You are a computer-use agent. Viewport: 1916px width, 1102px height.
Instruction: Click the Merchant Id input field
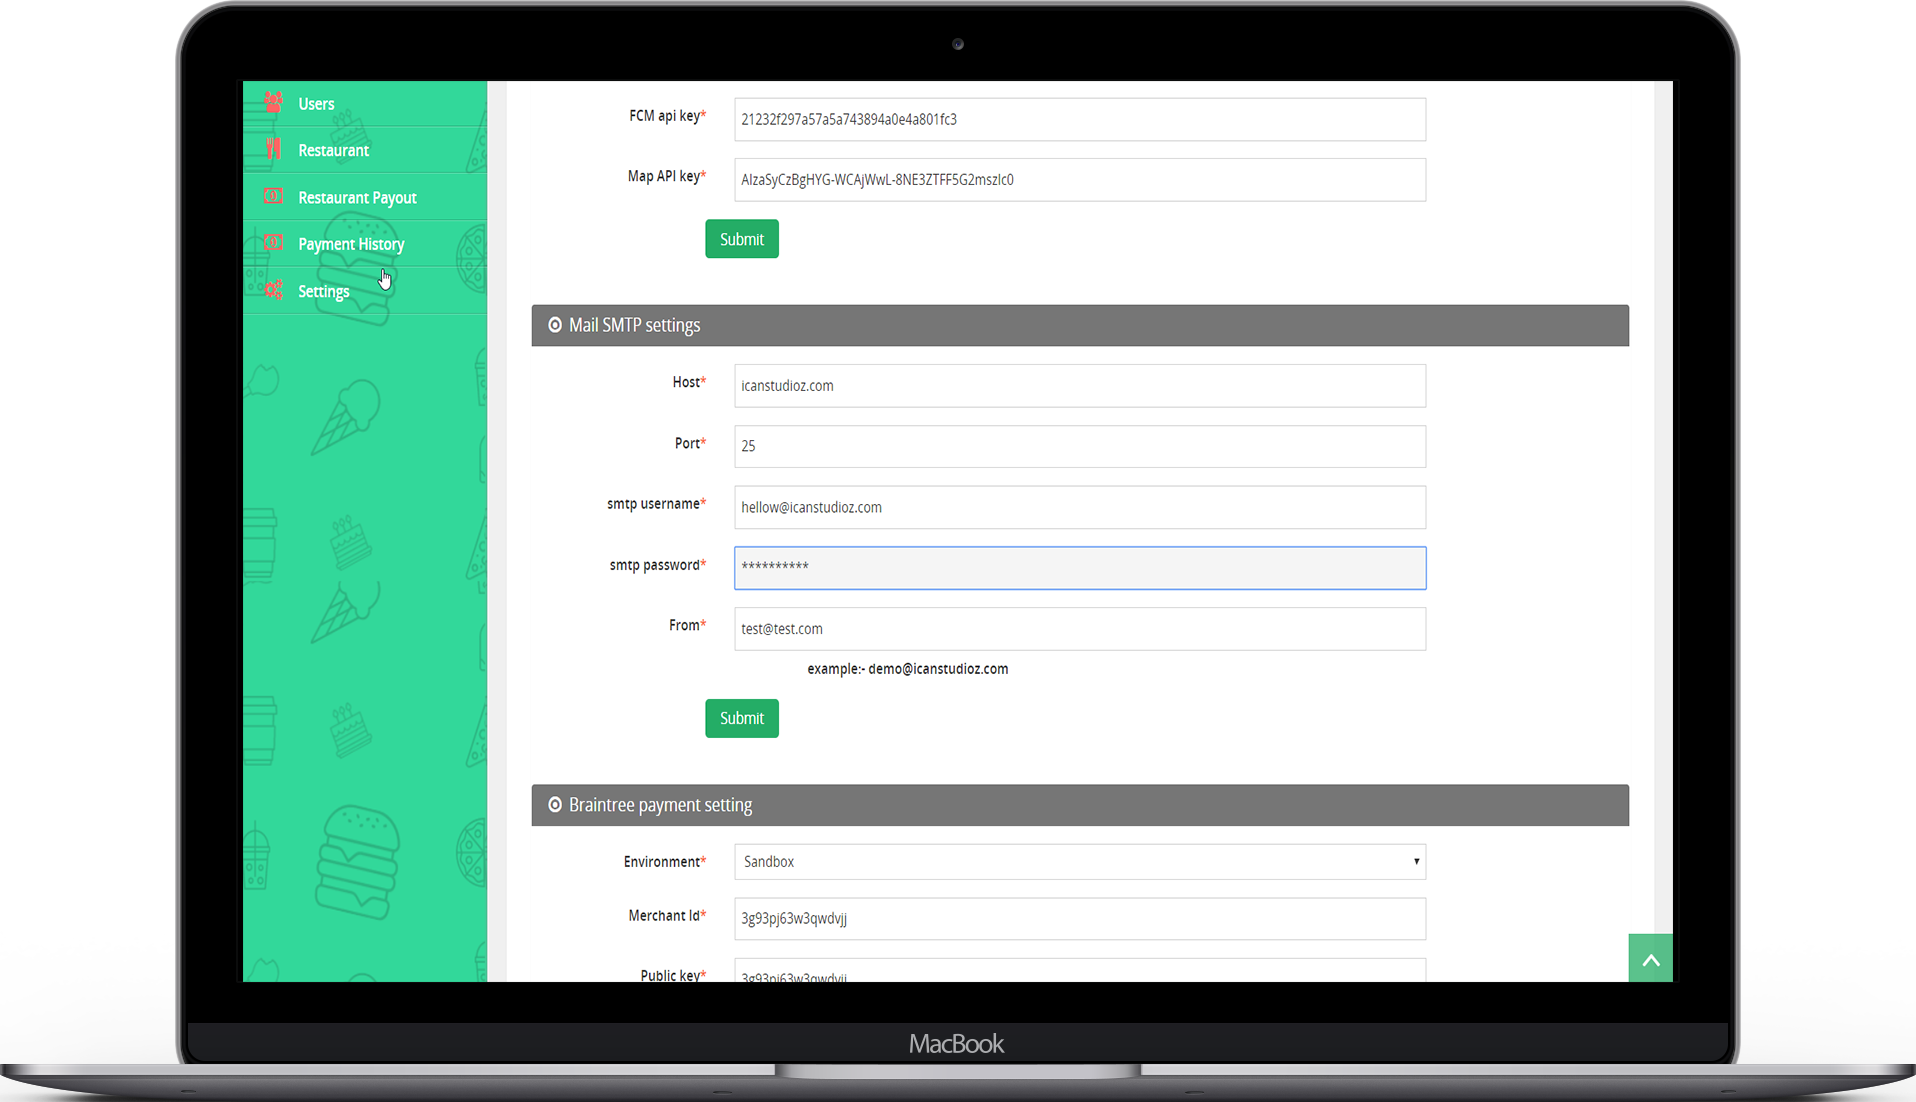click(1079, 919)
